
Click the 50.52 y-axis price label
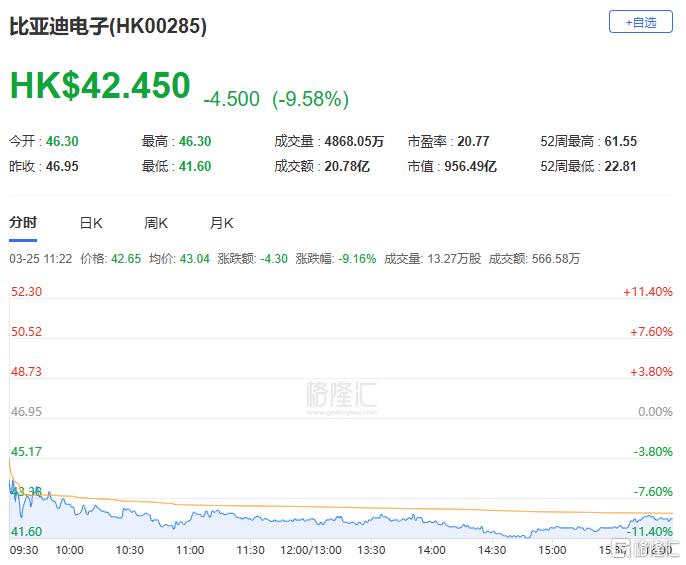click(26, 331)
